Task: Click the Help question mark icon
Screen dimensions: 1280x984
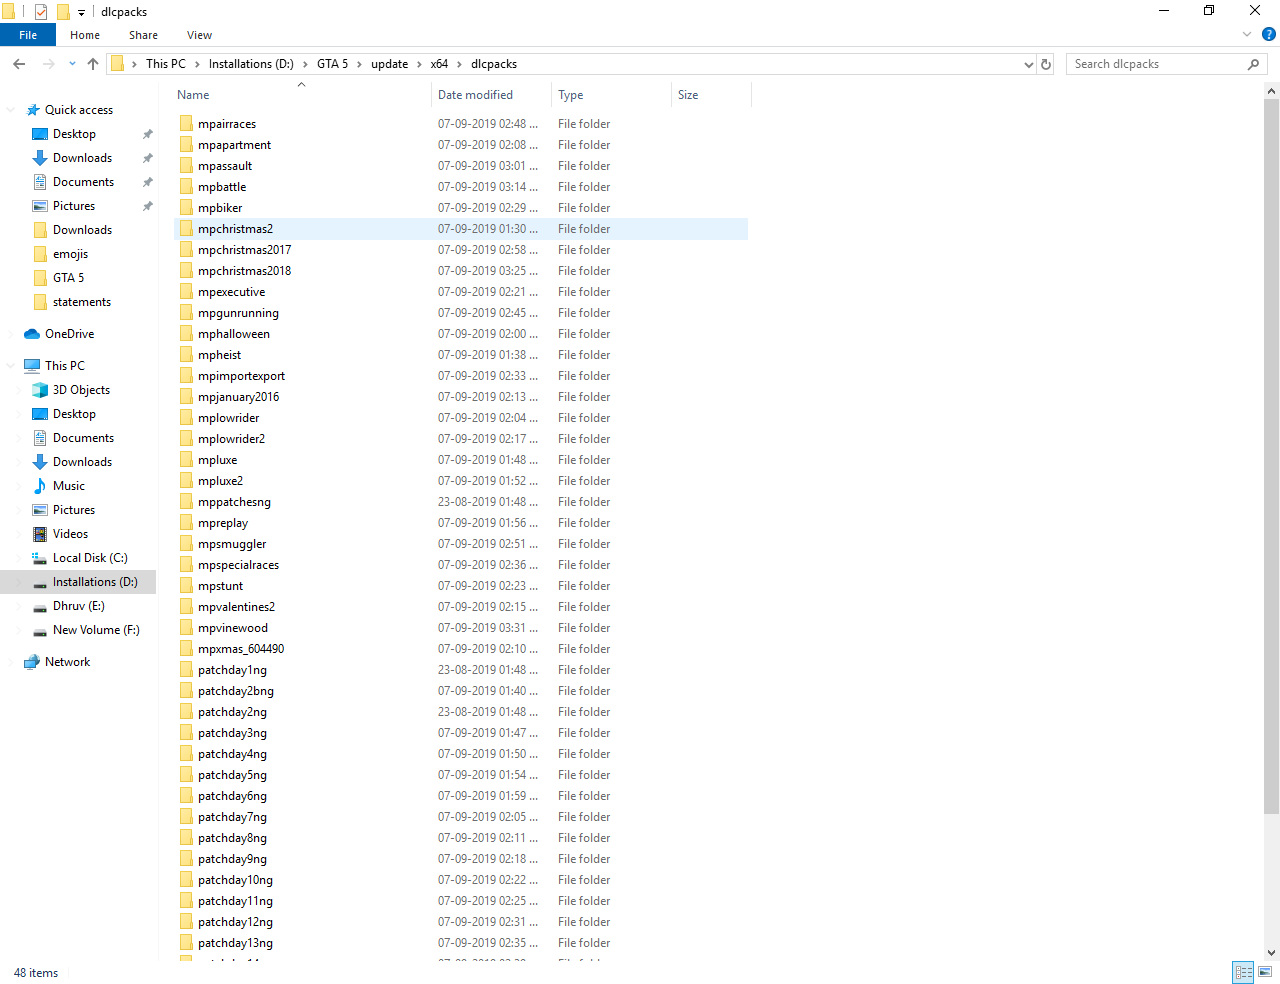Action: 1269,34
